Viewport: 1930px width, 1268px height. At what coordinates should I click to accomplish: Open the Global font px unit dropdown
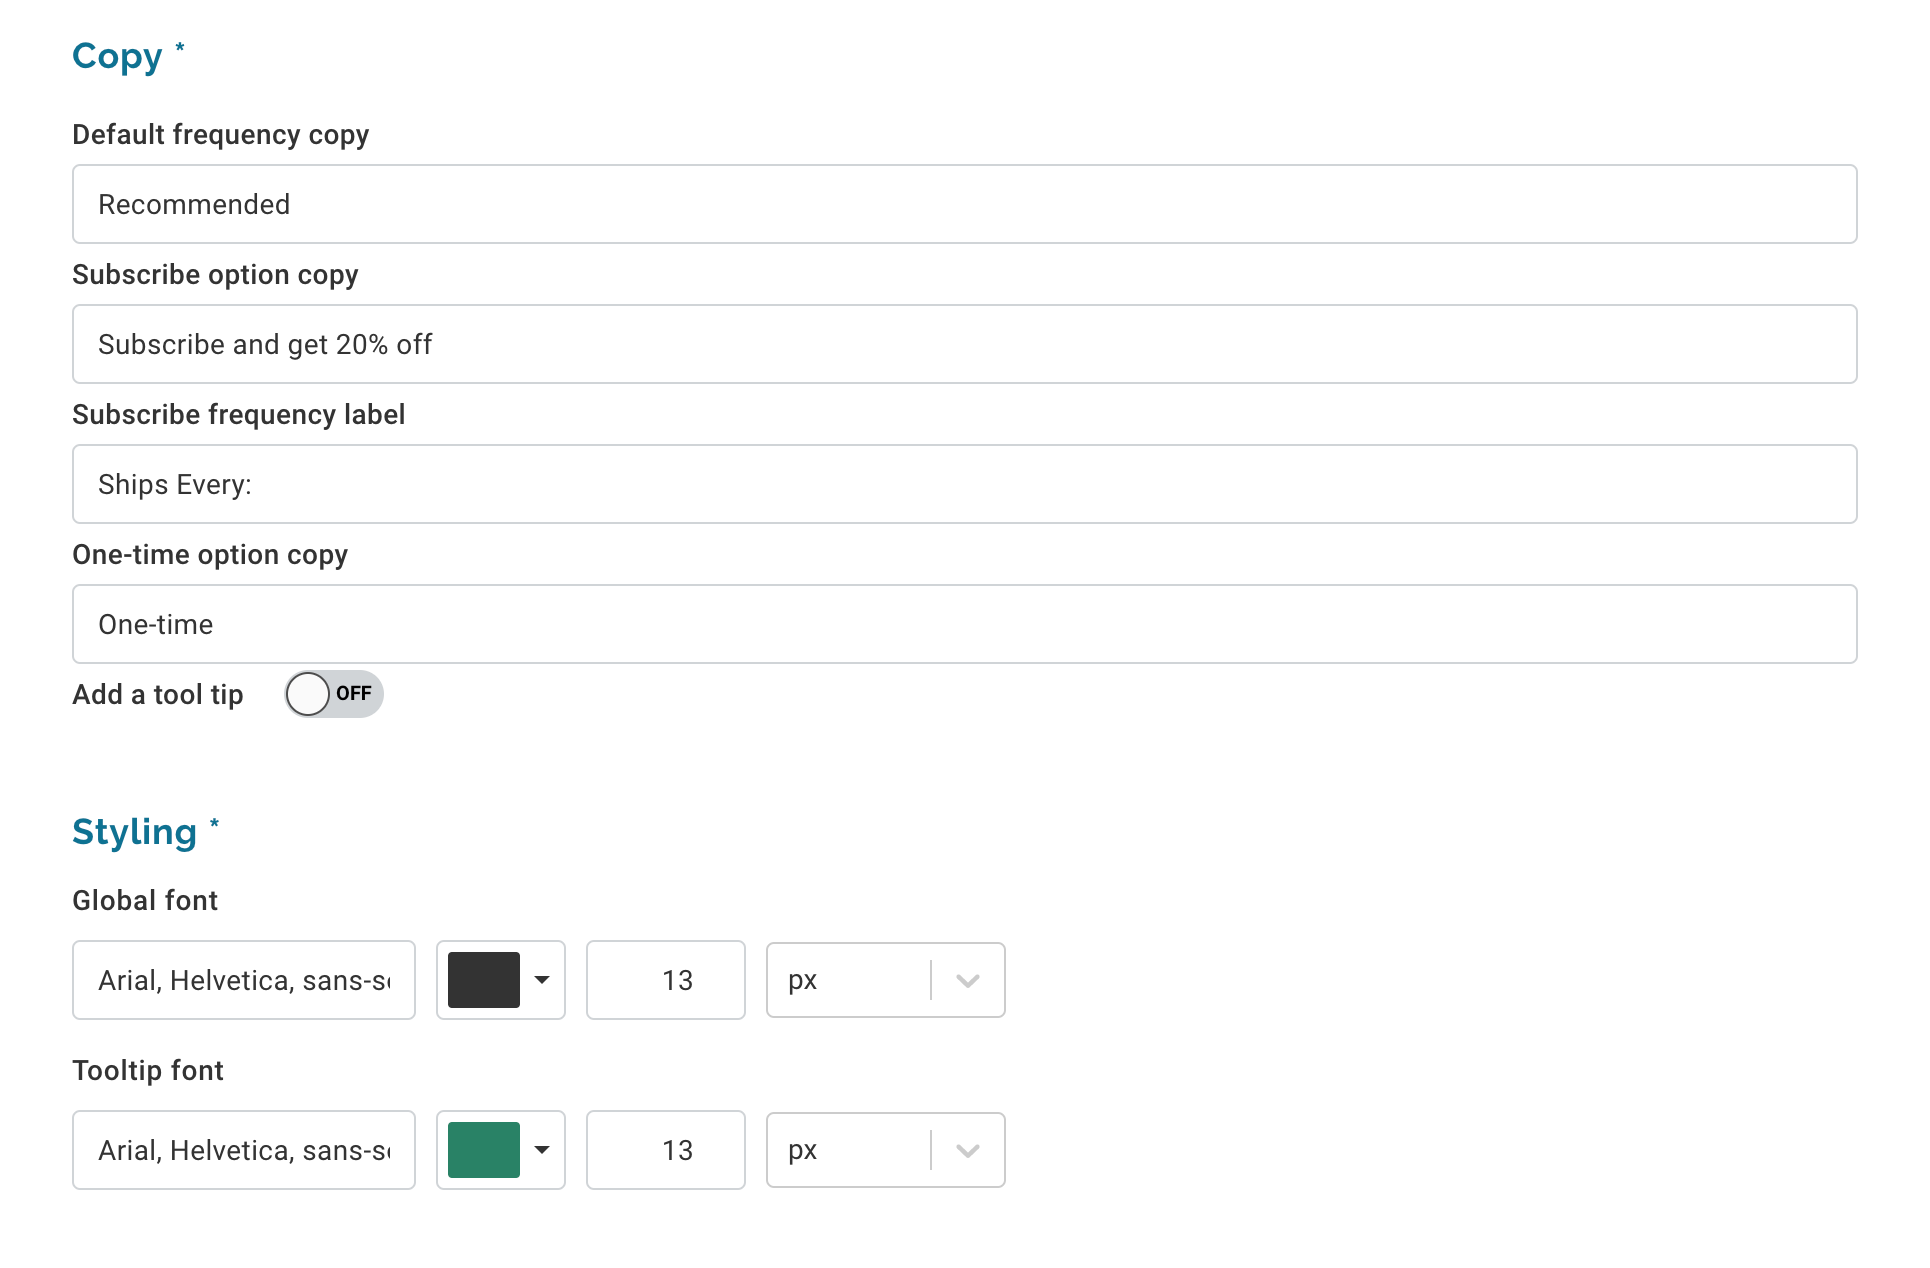[886, 980]
